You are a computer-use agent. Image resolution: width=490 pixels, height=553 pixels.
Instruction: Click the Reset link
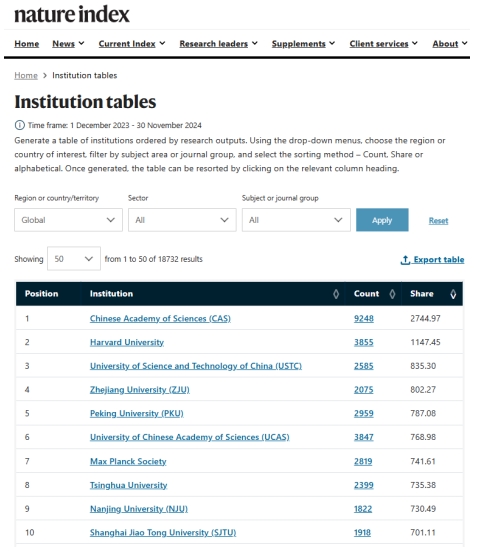point(438,221)
